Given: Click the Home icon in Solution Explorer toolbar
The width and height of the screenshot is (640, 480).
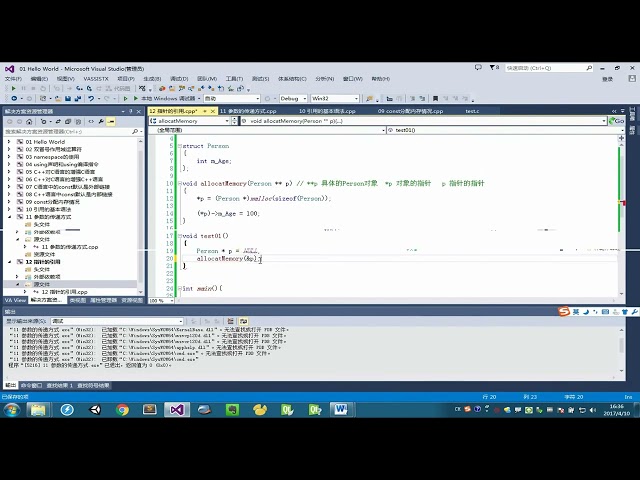Looking at the screenshot, I should (x=29, y=122).
